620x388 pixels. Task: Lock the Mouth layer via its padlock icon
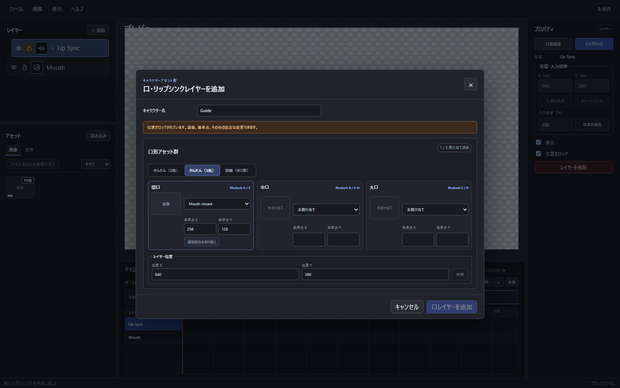tap(25, 68)
